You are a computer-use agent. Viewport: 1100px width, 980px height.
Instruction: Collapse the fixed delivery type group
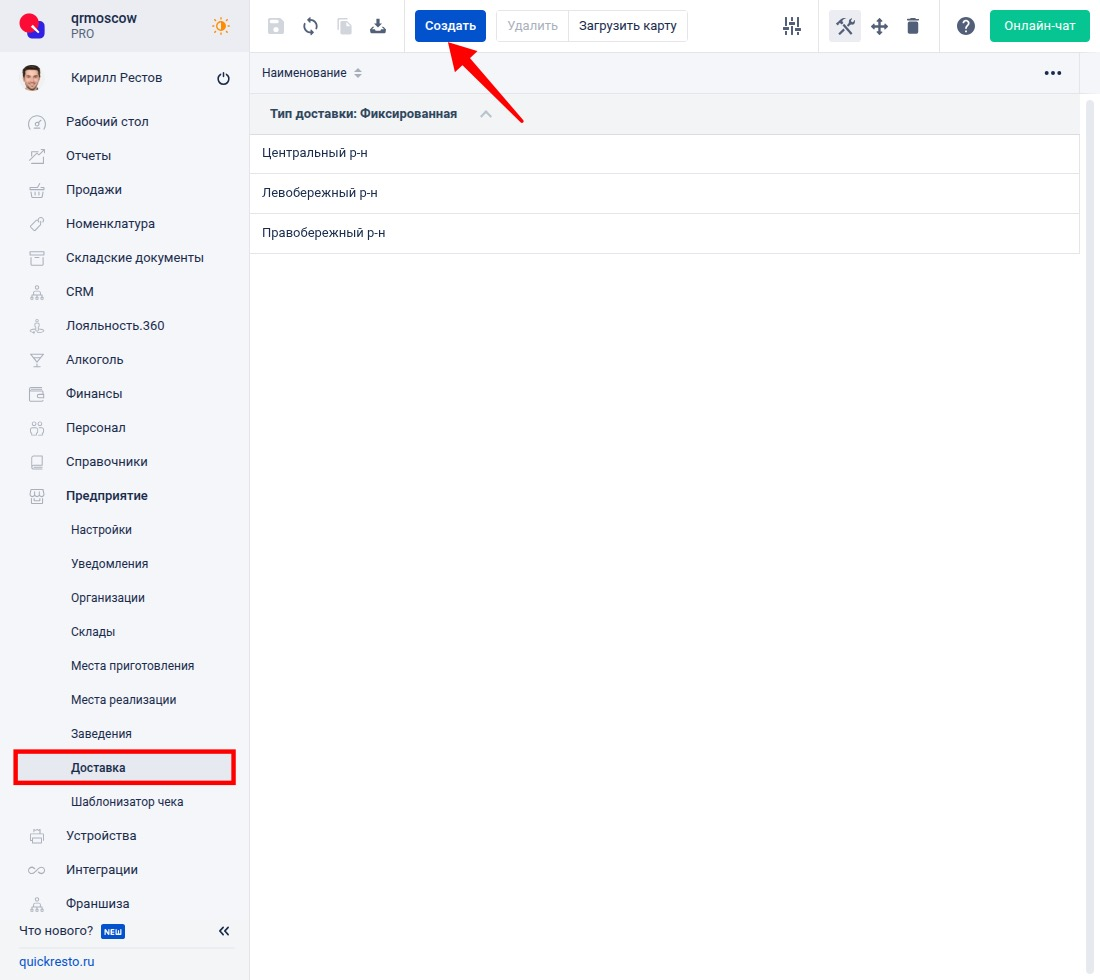(486, 114)
